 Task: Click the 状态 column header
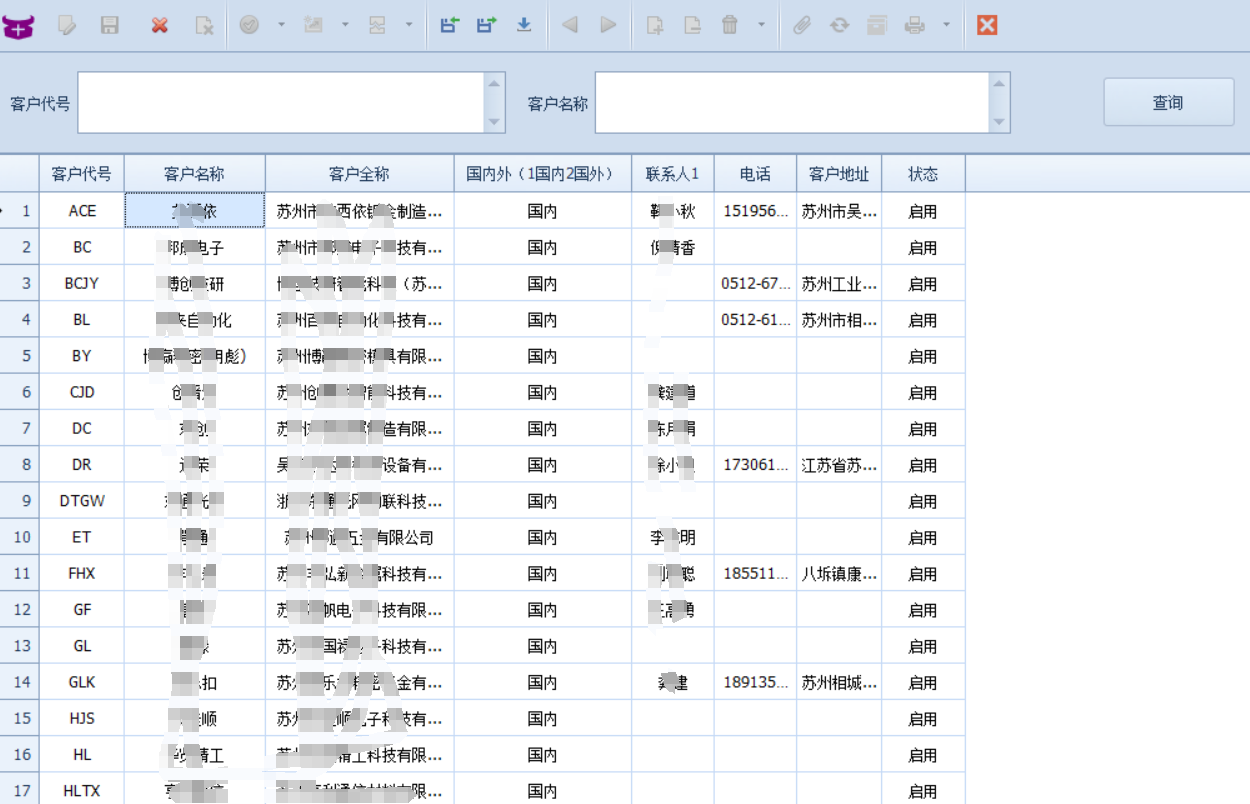click(923, 174)
